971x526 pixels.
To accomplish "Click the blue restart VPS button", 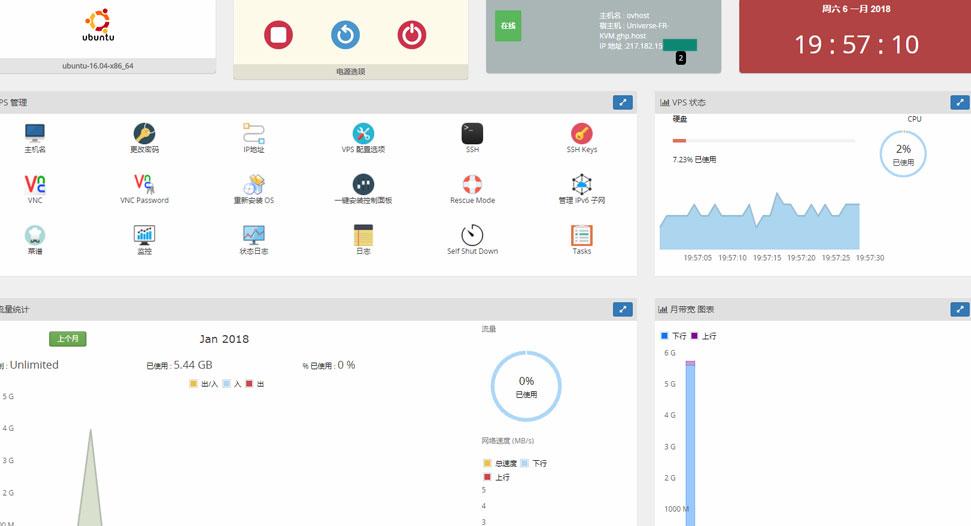I will tap(345, 35).
